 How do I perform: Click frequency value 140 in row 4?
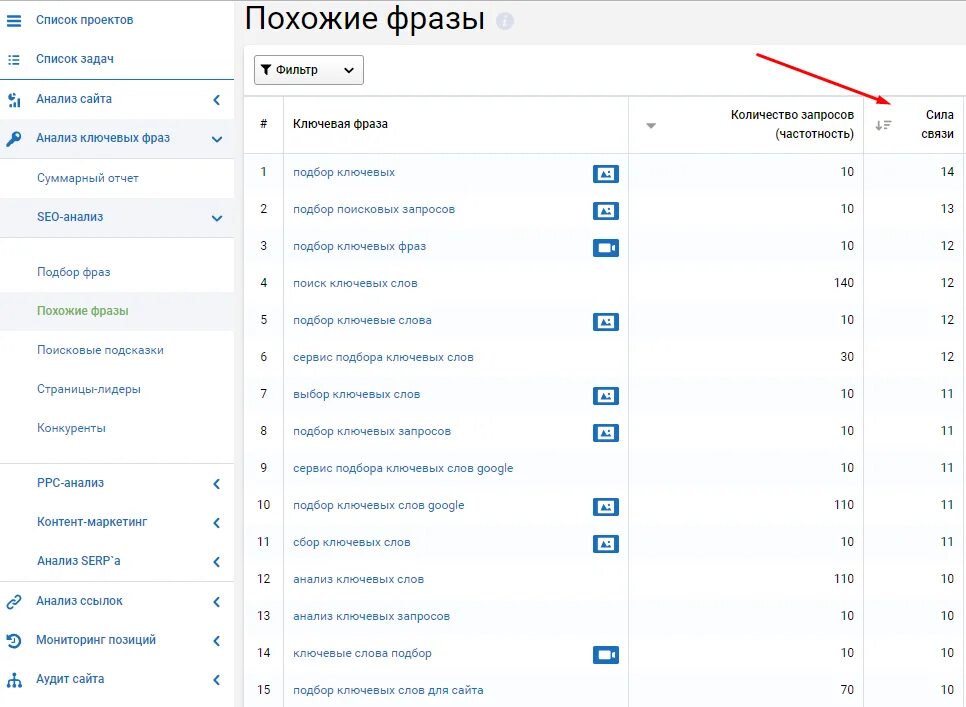[x=844, y=283]
